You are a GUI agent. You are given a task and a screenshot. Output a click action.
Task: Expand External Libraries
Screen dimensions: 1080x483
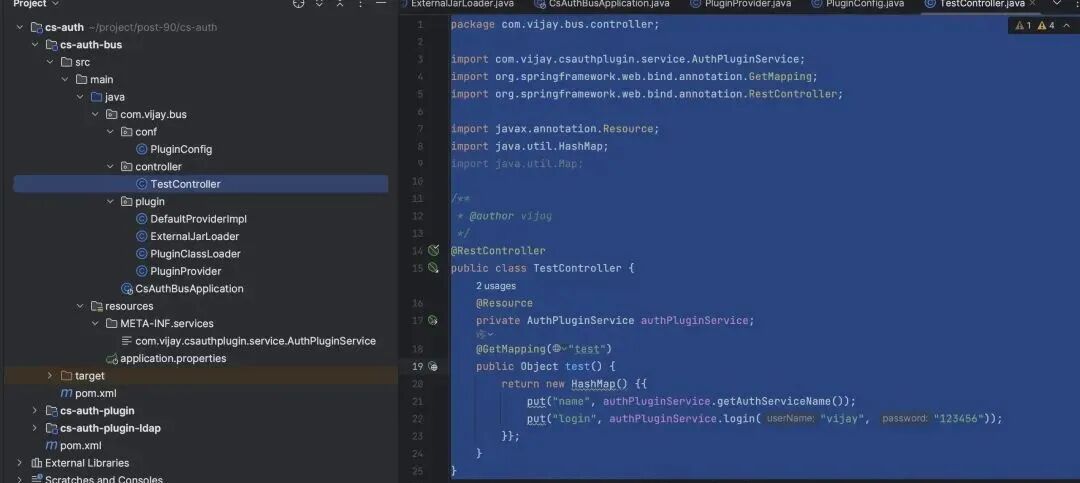(x=19, y=463)
